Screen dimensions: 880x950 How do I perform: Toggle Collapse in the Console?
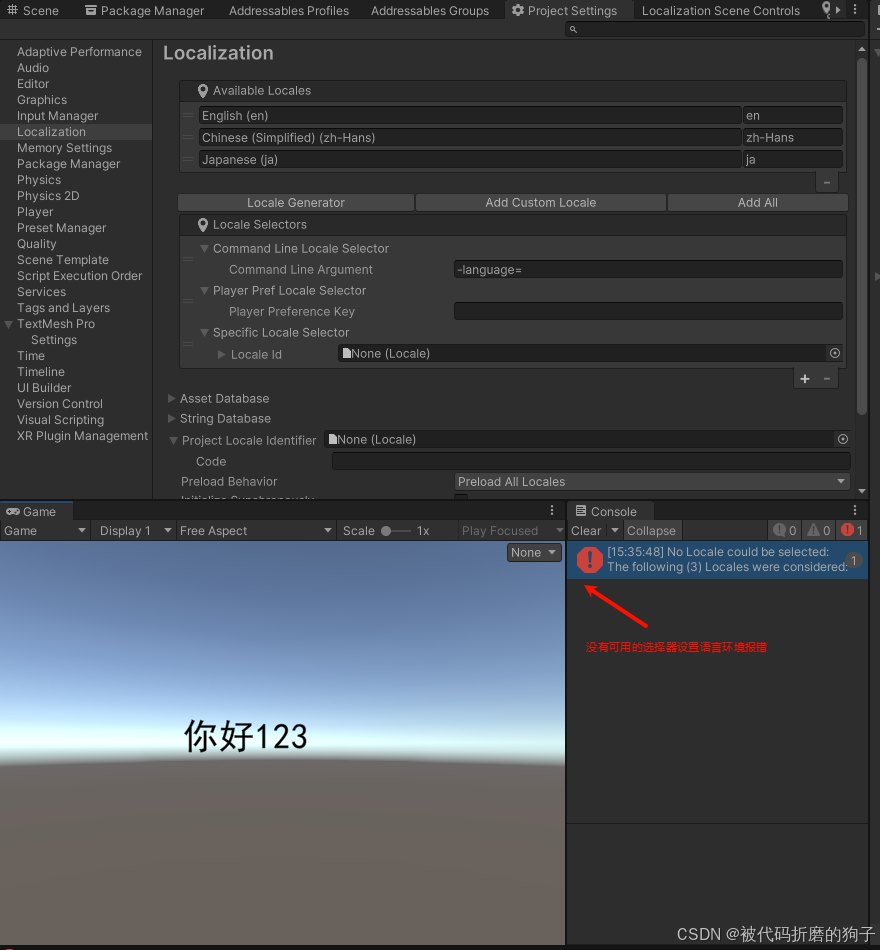tap(652, 531)
